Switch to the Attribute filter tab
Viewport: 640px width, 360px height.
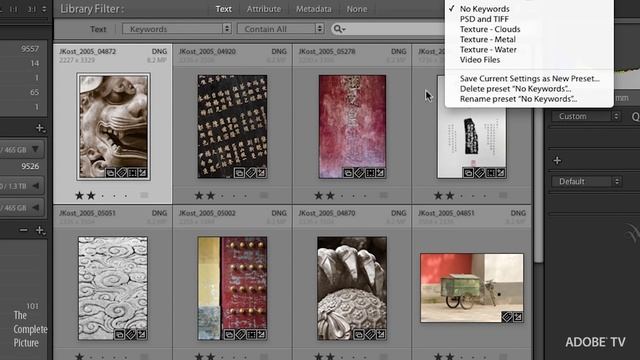pyautogui.click(x=264, y=9)
